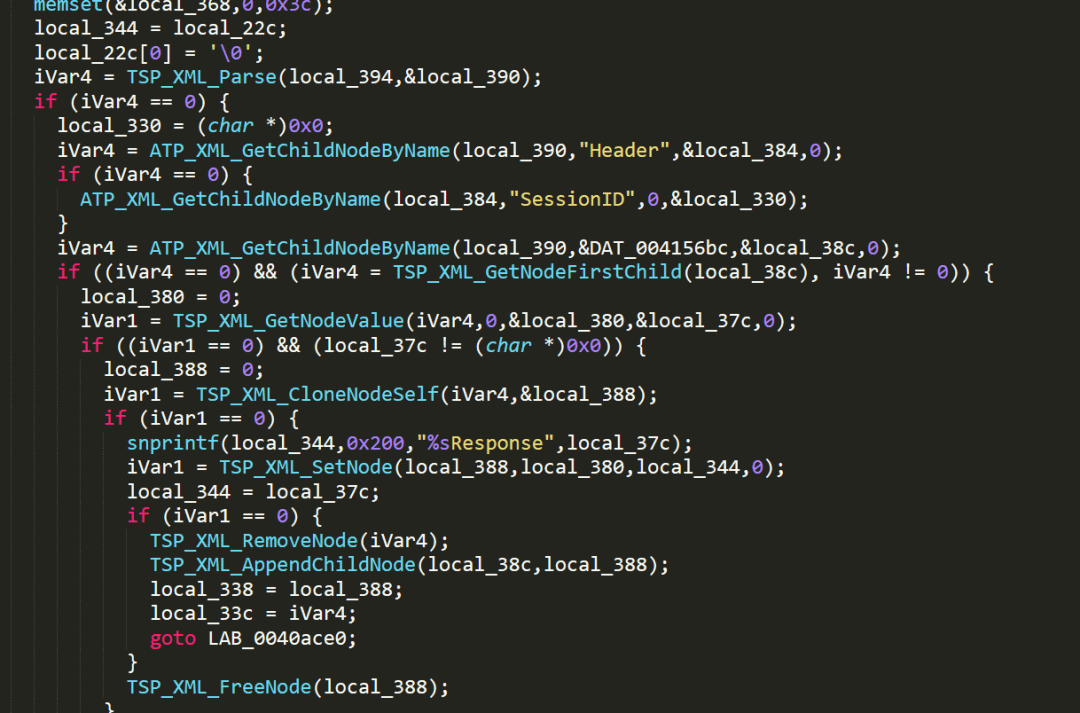This screenshot has height=713, width=1080.
Task: Select the local_330 char pointer assignment
Action: 196,125
